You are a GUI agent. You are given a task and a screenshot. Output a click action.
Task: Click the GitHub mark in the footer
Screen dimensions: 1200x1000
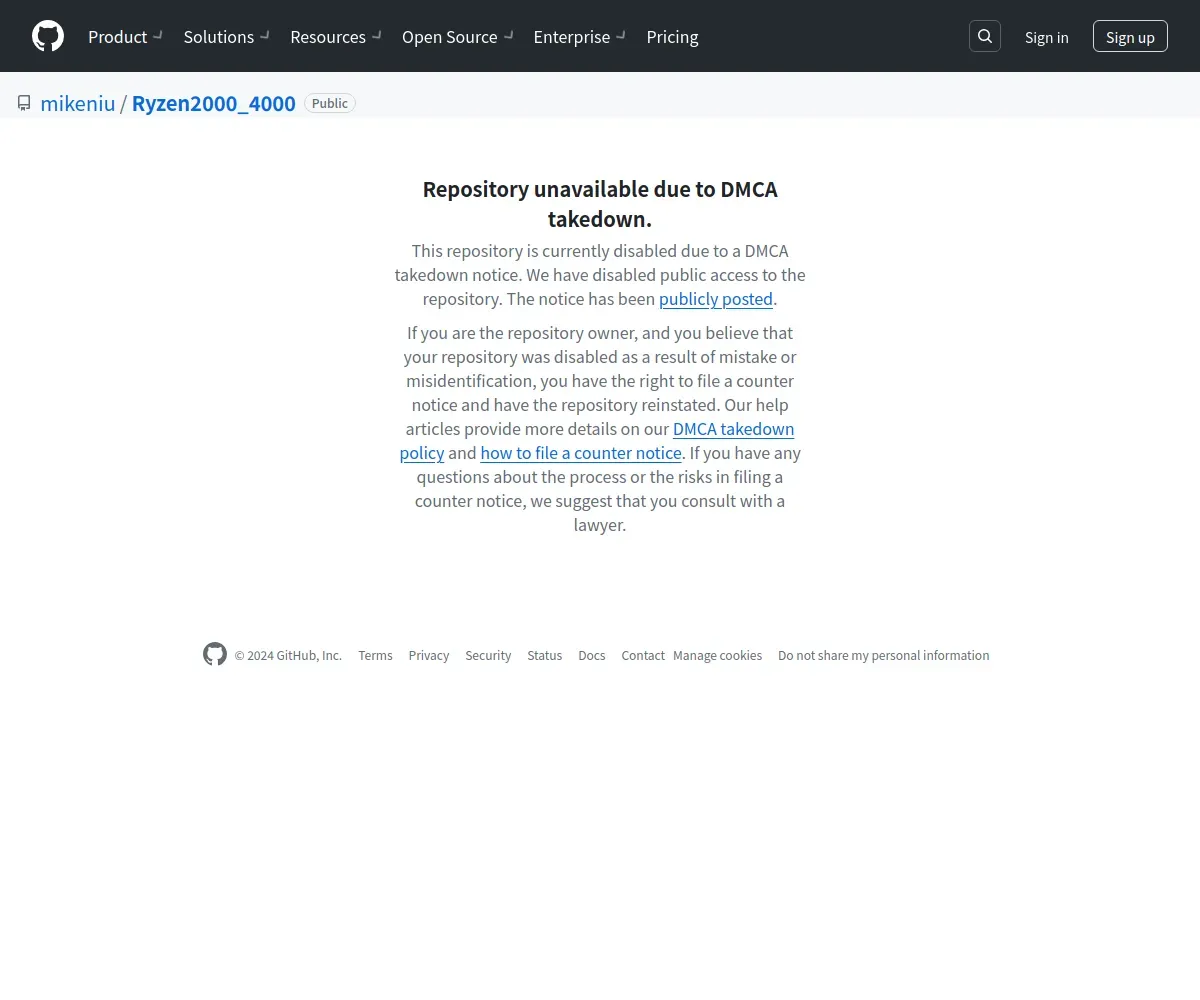[215, 655]
